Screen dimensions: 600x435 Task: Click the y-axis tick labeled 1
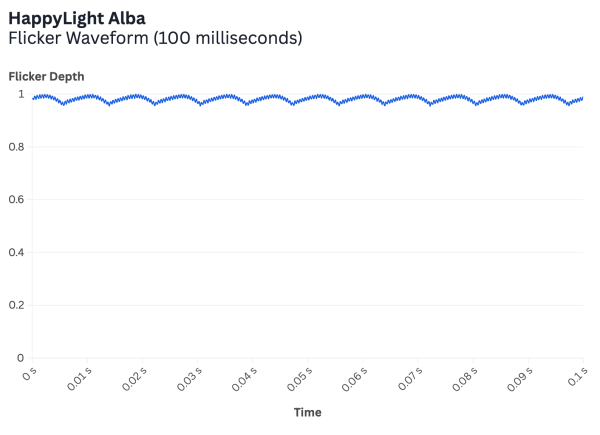click(21, 95)
